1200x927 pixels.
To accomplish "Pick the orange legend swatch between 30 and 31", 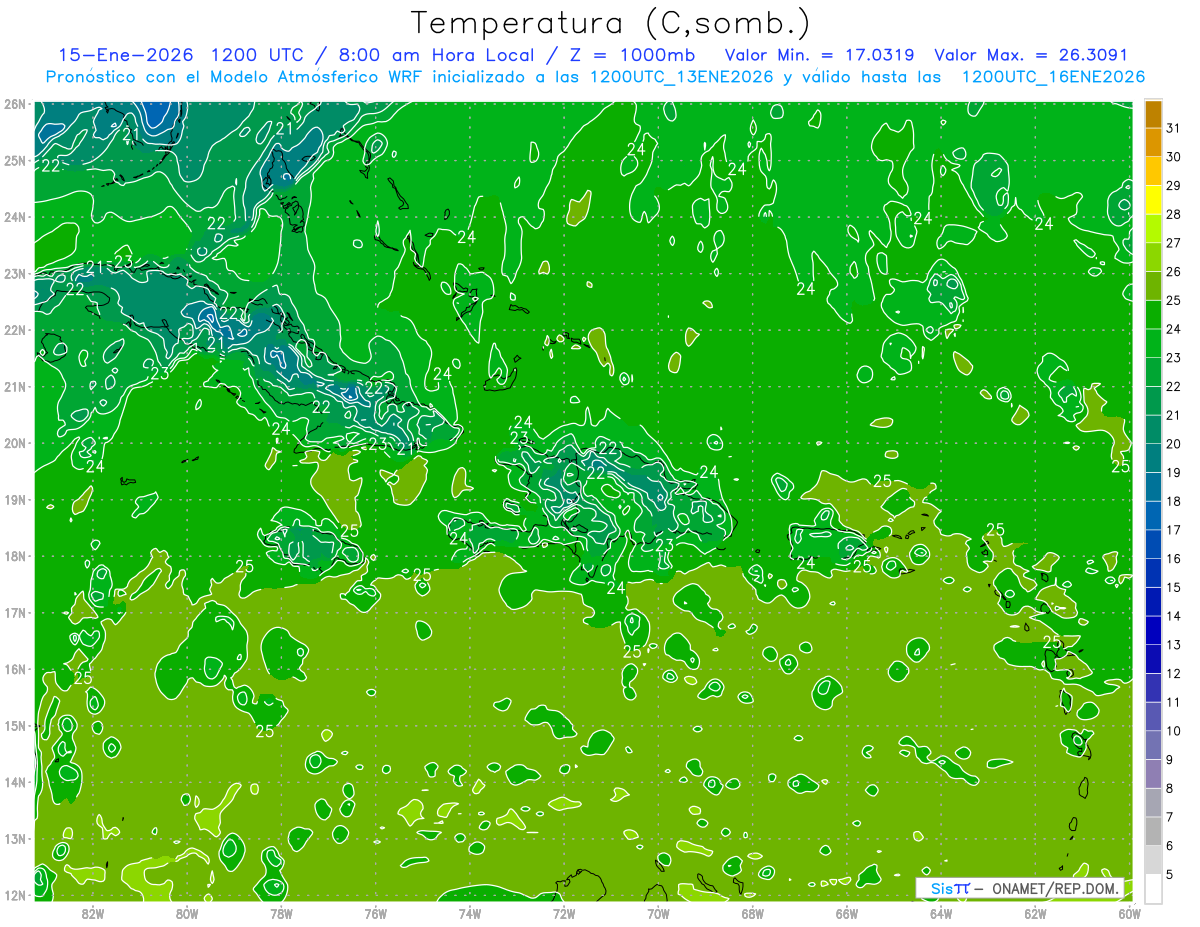I will (1153, 143).
